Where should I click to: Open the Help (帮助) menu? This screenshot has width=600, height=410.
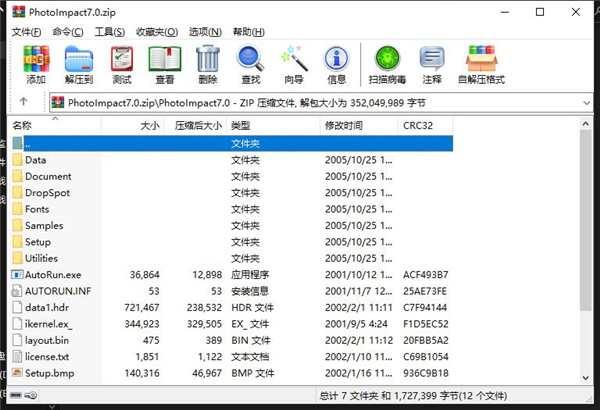(249, 32)
